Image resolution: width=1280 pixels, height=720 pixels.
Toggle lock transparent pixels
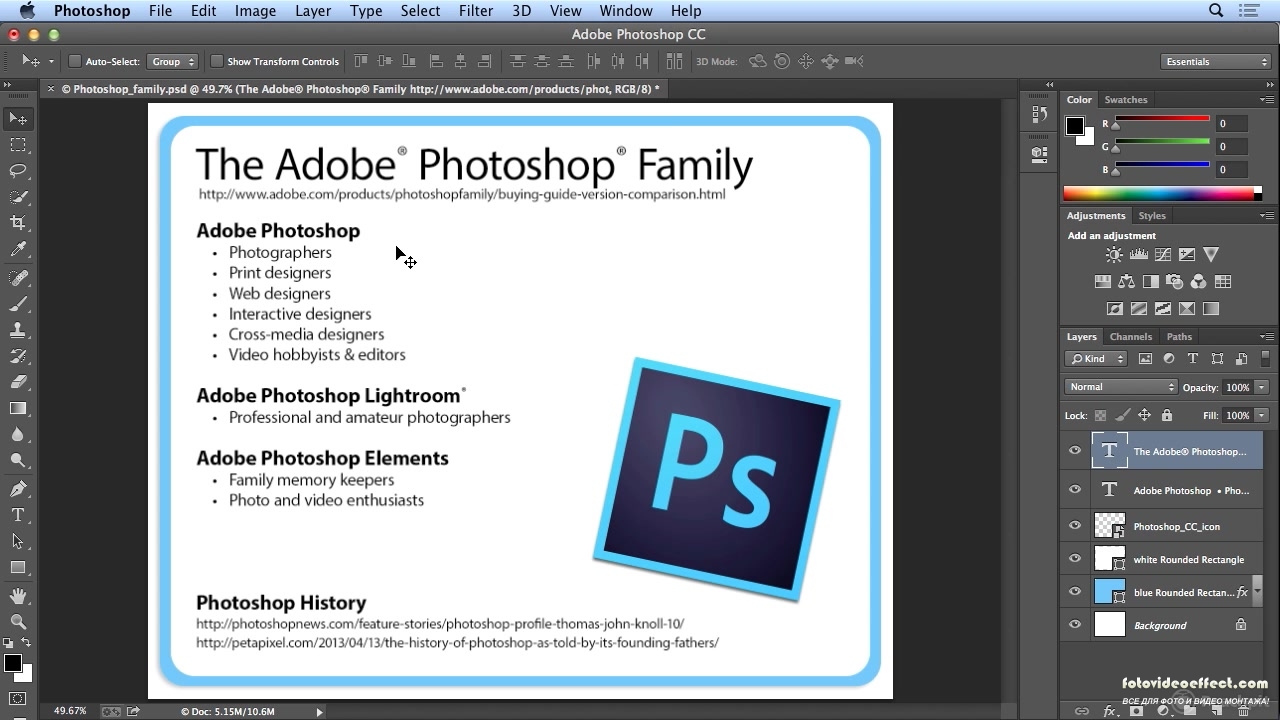pos(1101,415)
